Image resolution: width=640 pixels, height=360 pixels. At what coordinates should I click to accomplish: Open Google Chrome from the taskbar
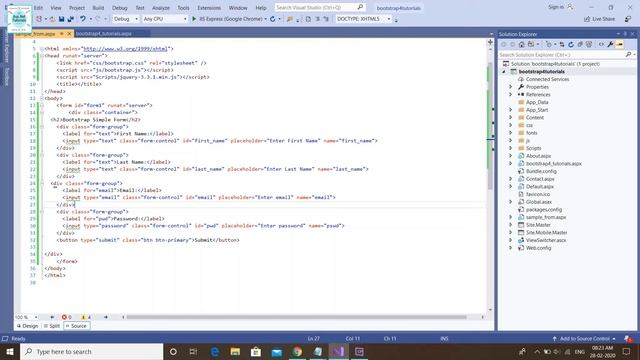(297, 351)
